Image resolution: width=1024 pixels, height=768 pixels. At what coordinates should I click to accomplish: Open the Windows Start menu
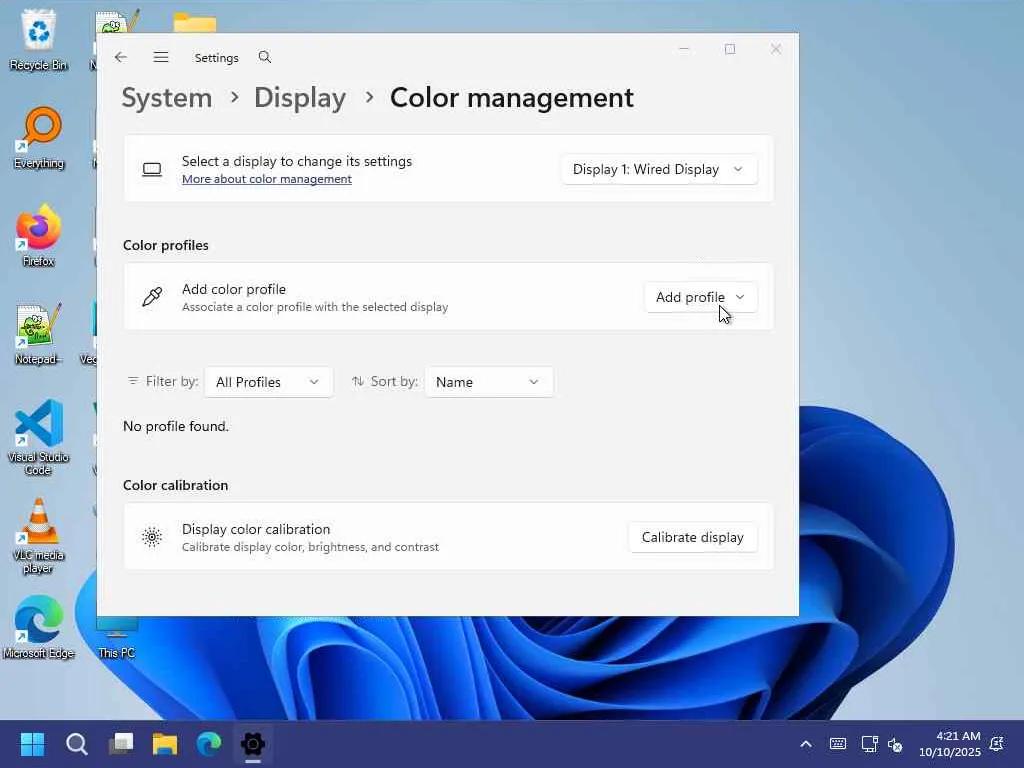[x=32, y=744]
